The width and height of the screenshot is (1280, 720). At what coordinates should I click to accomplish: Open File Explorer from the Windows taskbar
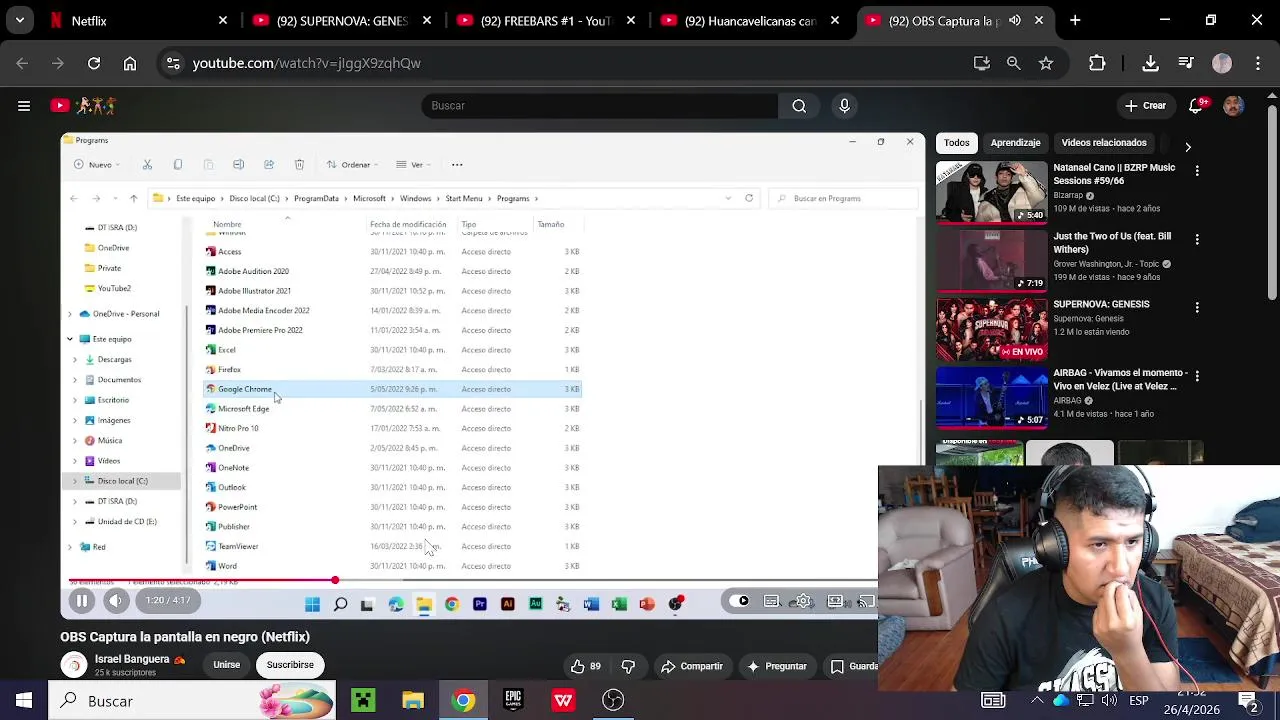(x=413, y=701)
